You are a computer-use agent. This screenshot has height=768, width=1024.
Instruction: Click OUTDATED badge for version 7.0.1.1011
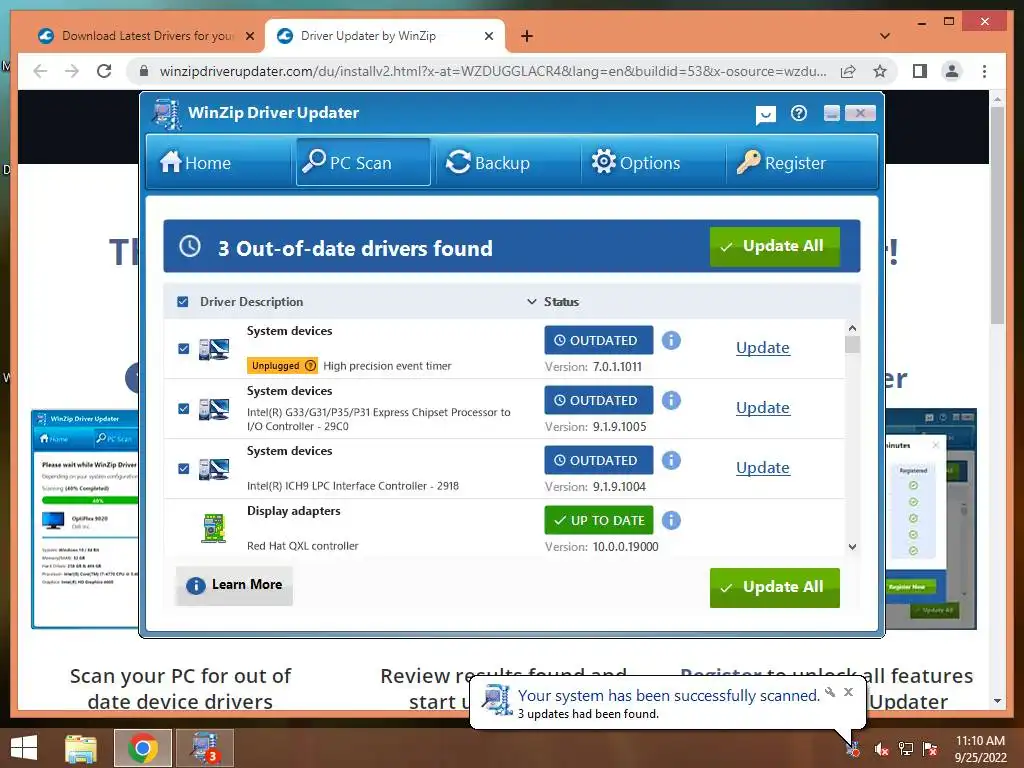[x=599, y=340]
